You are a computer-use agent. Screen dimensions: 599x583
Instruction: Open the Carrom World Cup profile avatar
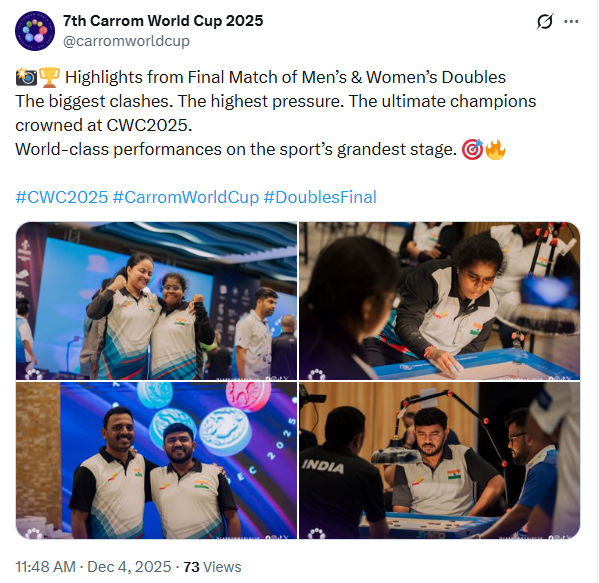pyautogui.click(x=35, y=31)
